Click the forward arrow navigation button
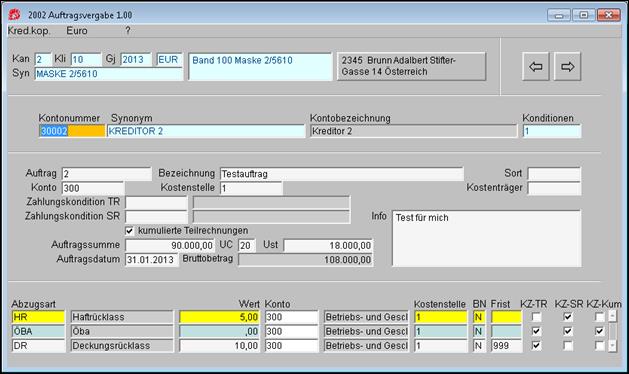This screenshot has width=629, height=374. click(567, 67)
